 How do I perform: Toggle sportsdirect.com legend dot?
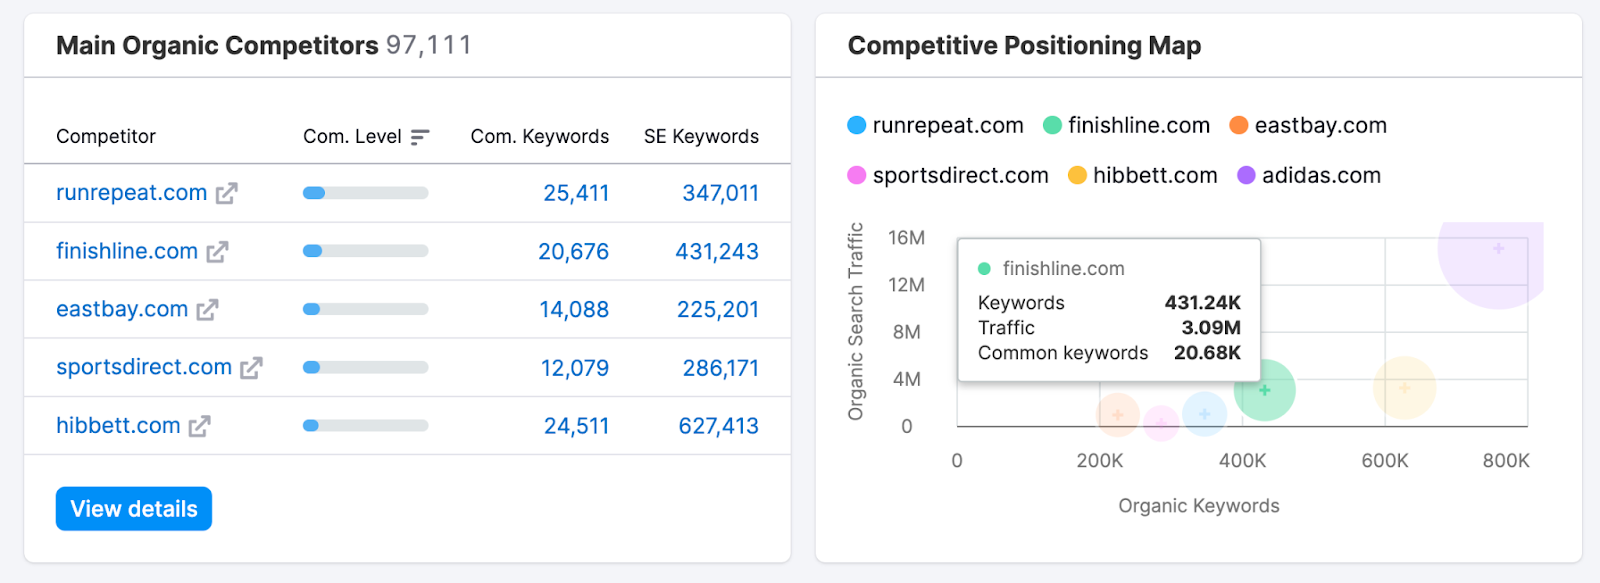coord(857,176)
